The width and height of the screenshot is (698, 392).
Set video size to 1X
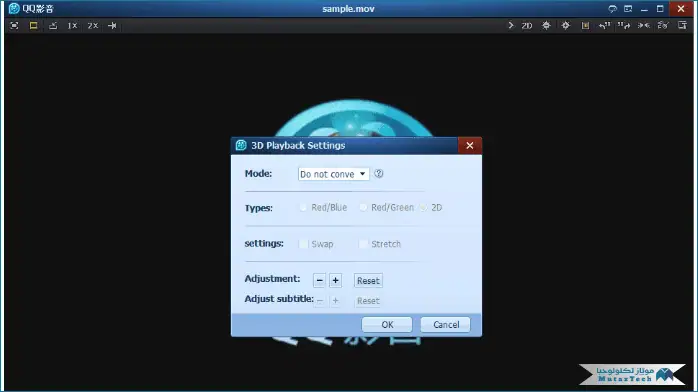pos(72,25)
